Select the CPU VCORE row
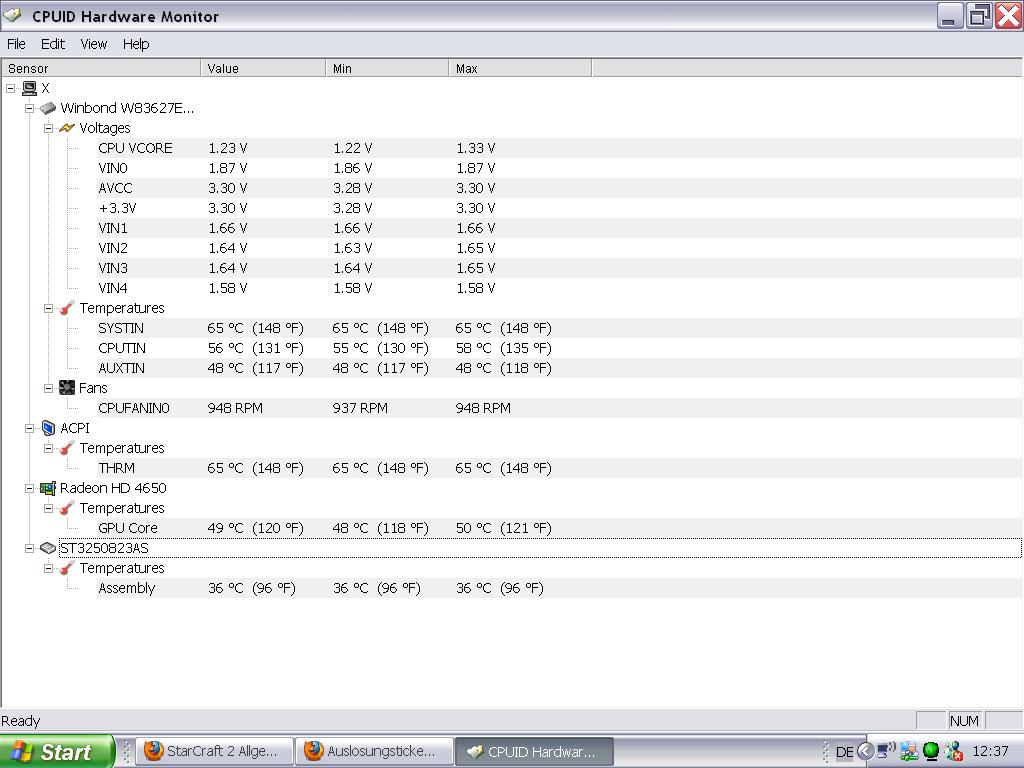 (x=559, y=148)
